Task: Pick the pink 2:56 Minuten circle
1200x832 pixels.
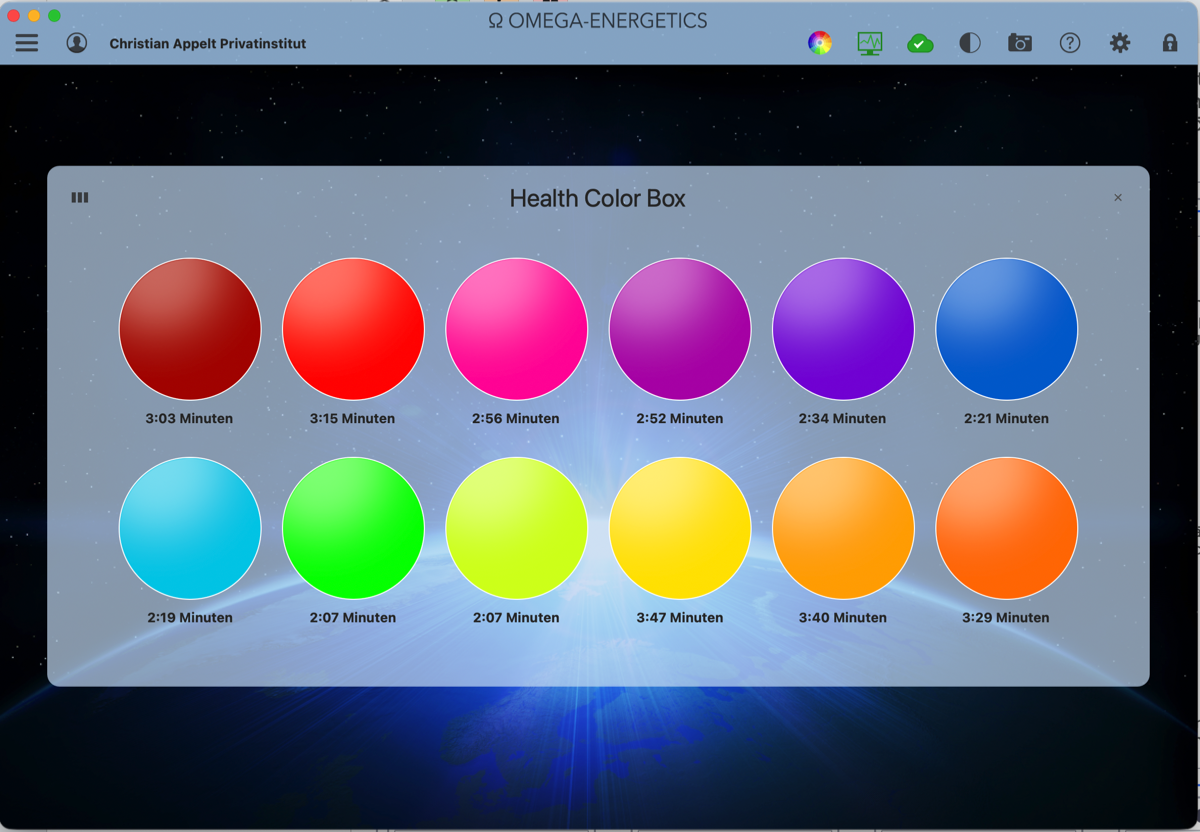Action: pos(516,329)
